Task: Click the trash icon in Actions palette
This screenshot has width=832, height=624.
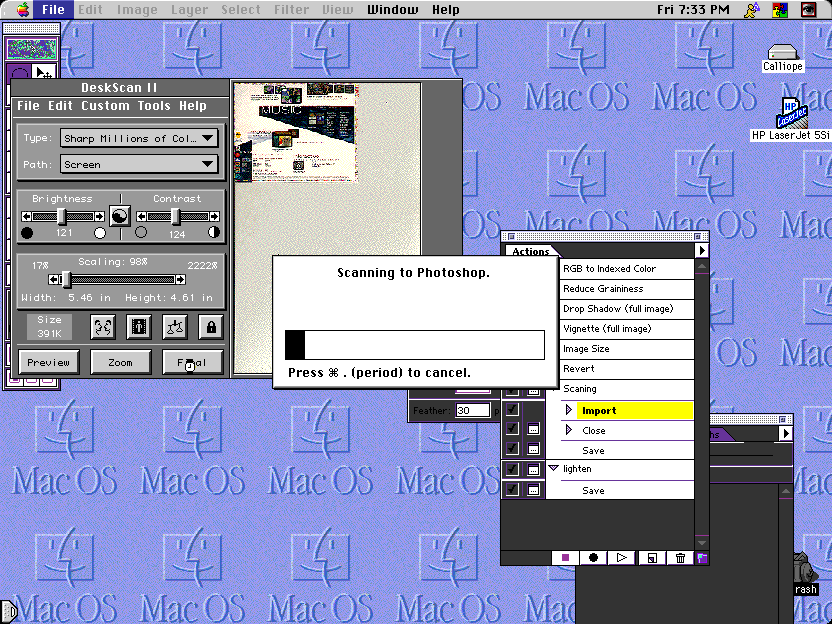Action: coord(680,558)
